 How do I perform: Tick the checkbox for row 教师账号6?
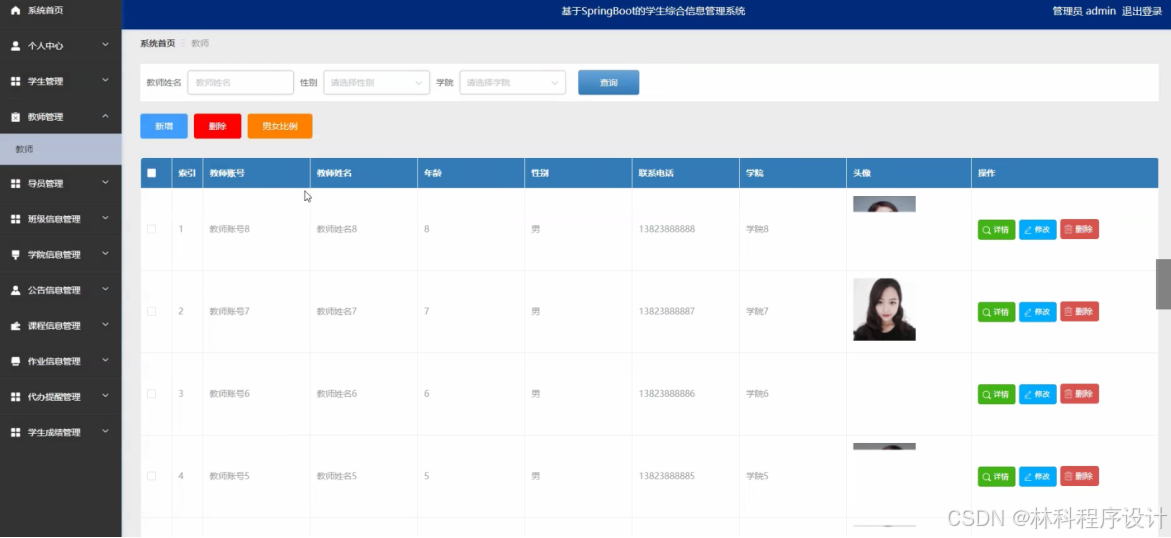tap(152, 393)
